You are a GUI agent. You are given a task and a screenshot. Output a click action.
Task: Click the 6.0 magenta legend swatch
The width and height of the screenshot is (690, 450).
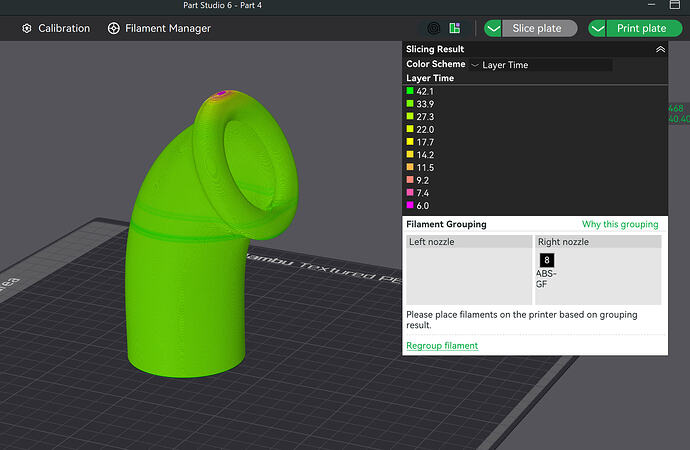click(410, 205)
